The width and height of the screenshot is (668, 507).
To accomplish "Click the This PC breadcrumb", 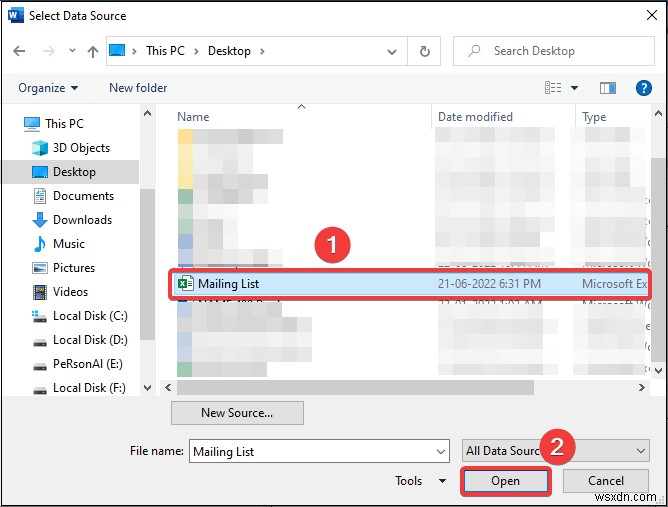I will [165, 51].
